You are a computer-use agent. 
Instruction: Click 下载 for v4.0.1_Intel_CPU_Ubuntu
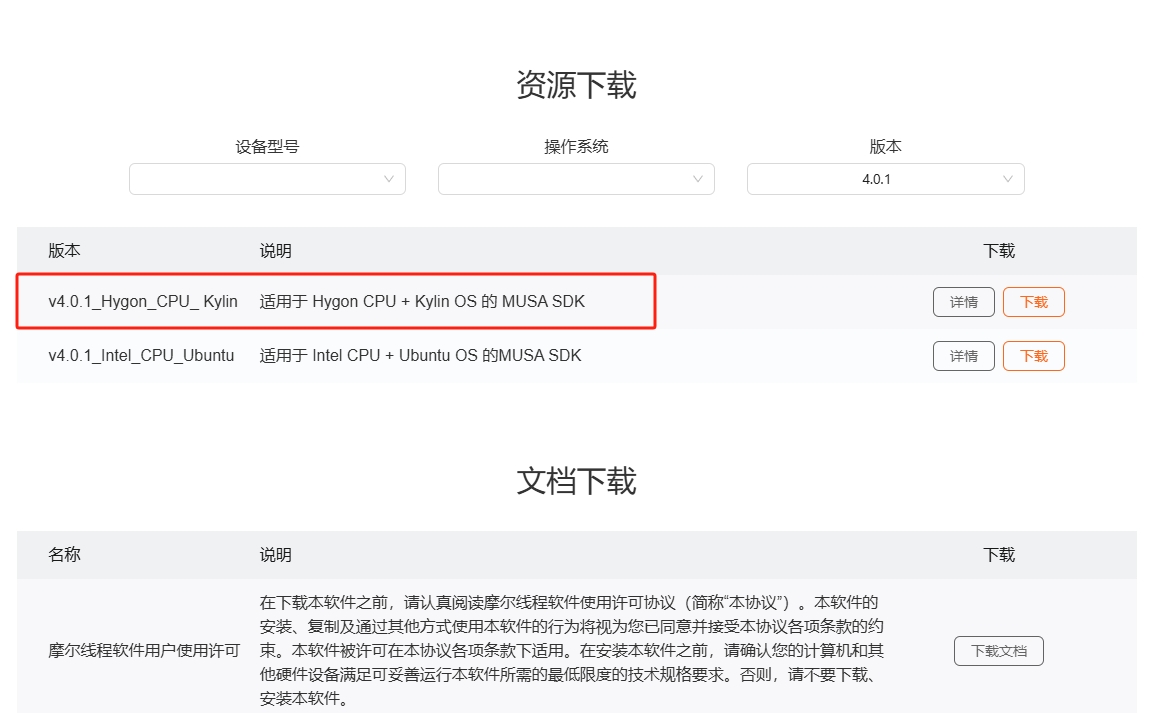point(1033,356)
